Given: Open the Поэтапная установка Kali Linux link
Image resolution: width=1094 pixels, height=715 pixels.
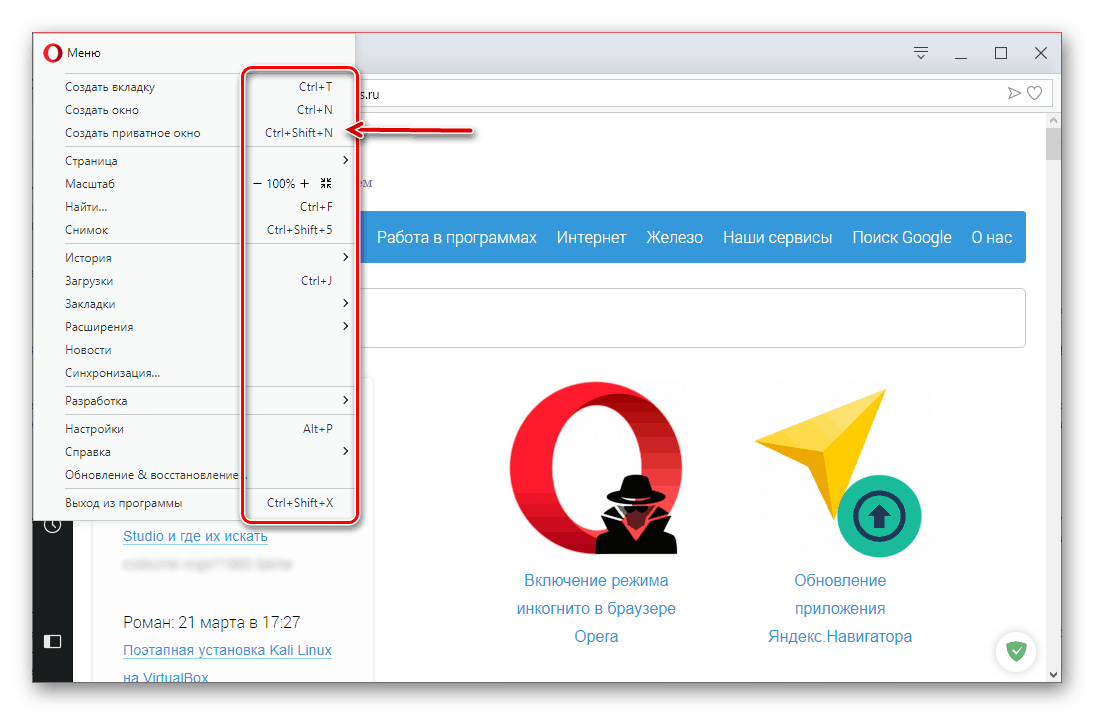Looking at the screenshot, I should point(227,650).
